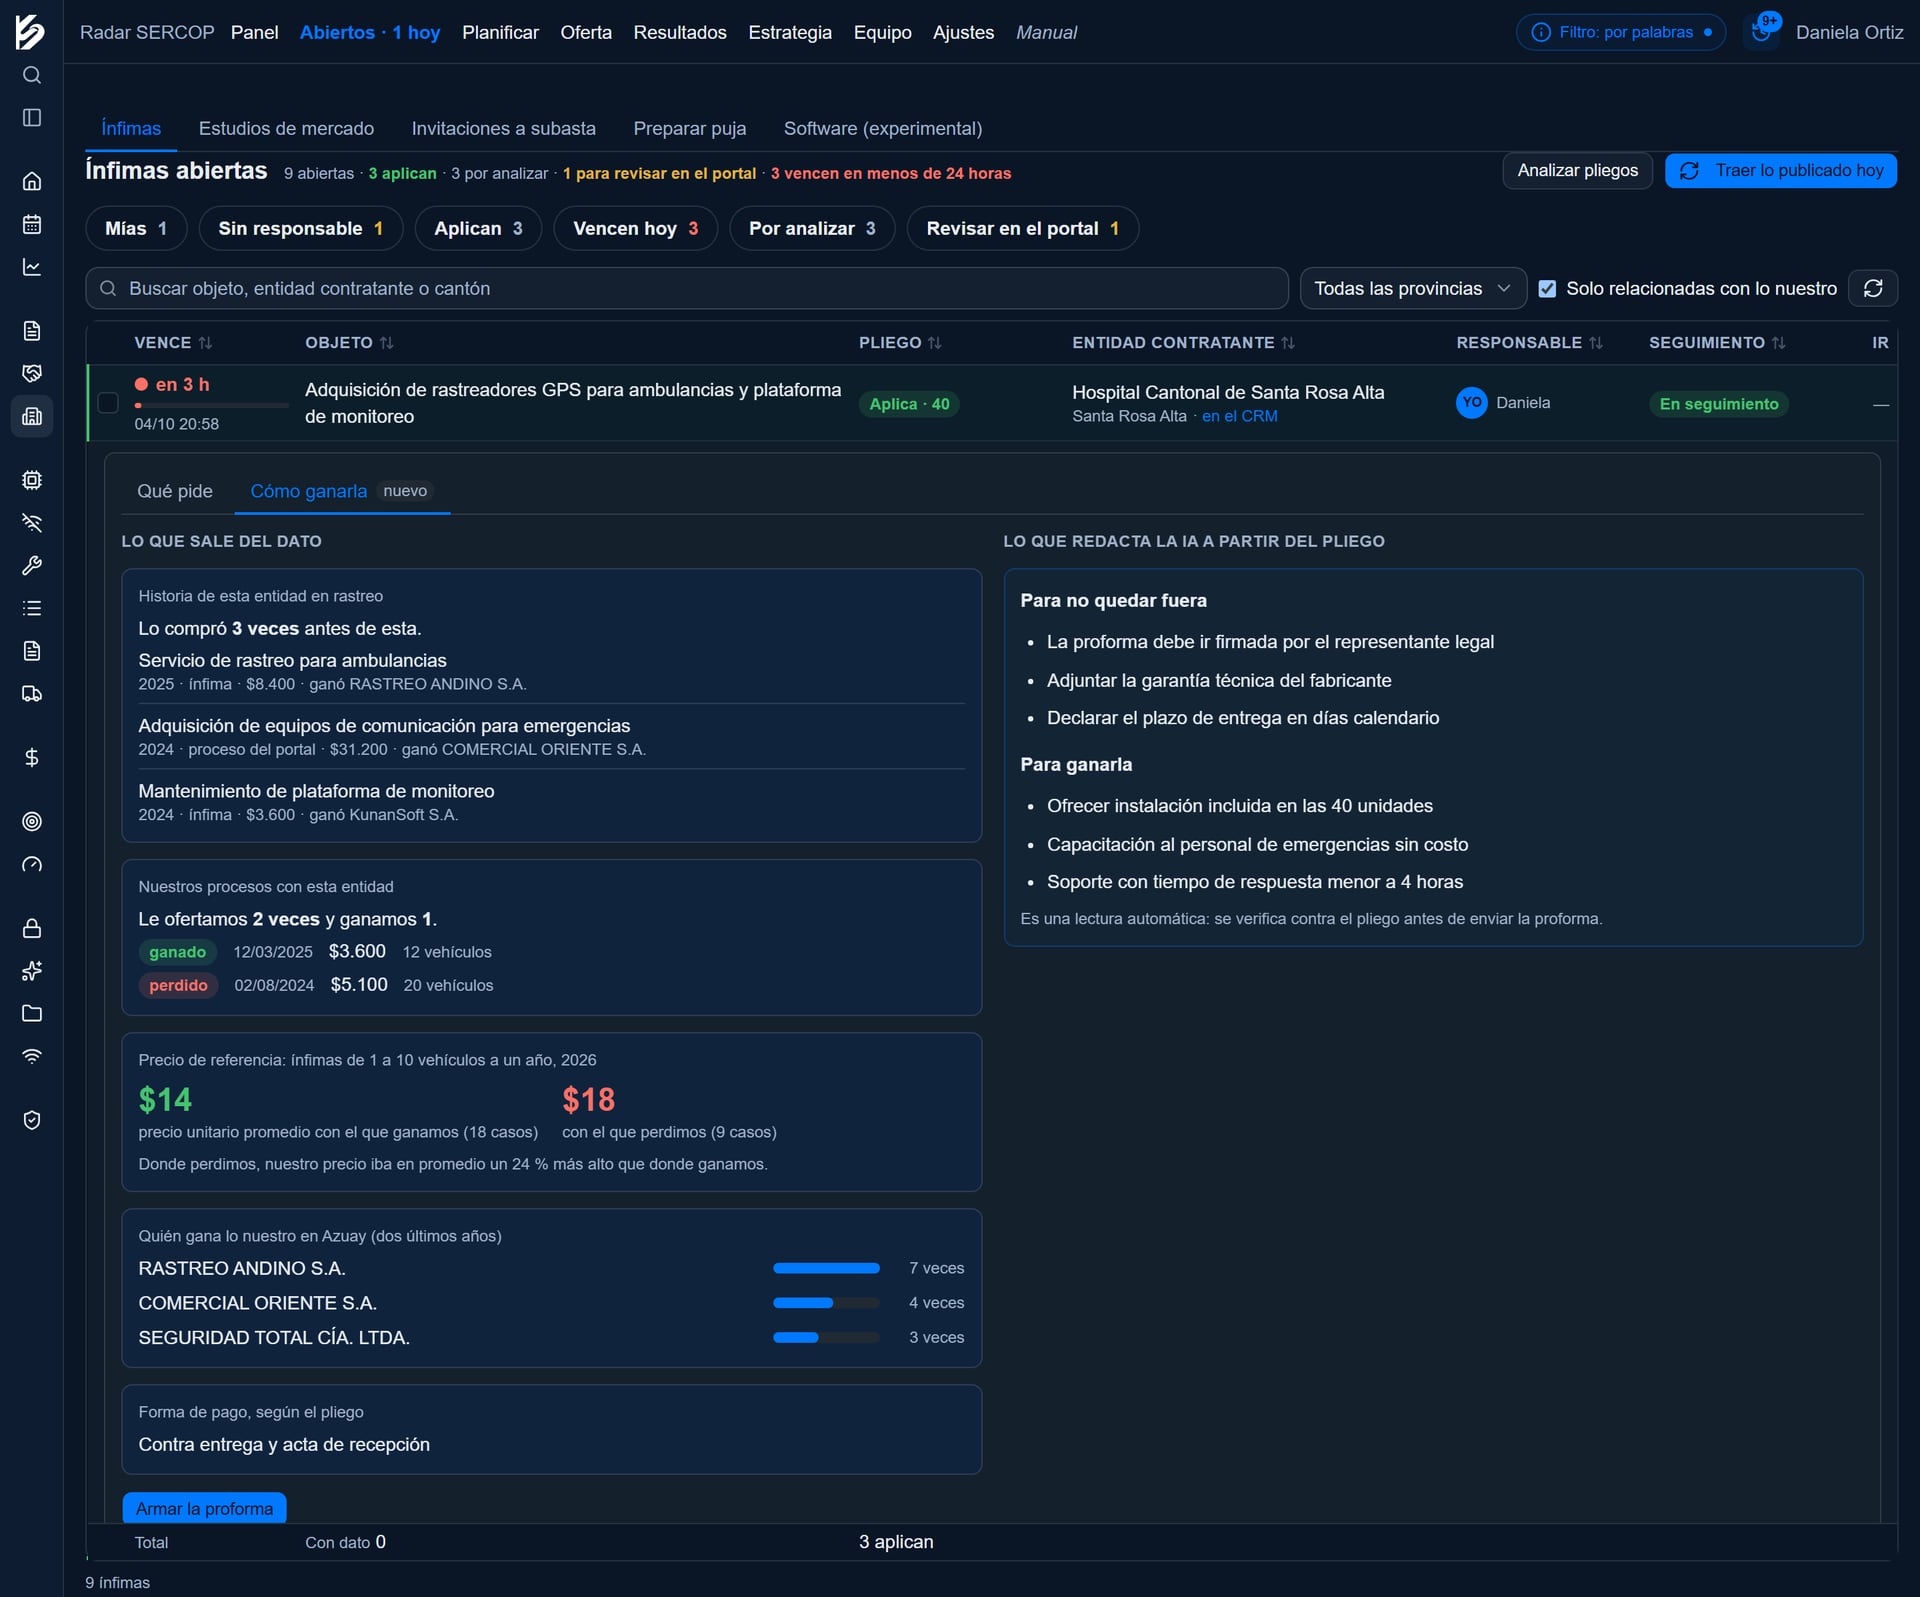Viewport: 1920px width, 1597px height.
Task: Open the CPU chip icon in the sidebar
Action: coord(32,480)
